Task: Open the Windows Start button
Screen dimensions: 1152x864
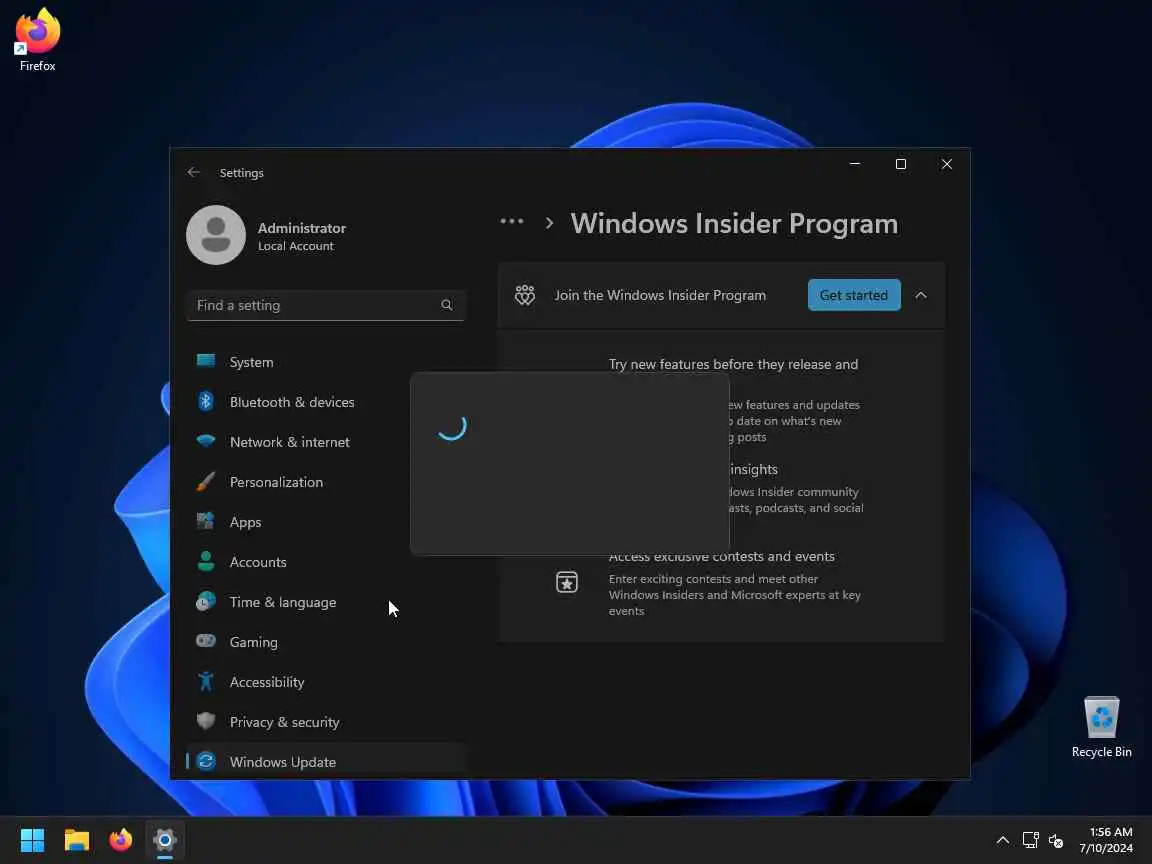Action: (x=32, y=840)
